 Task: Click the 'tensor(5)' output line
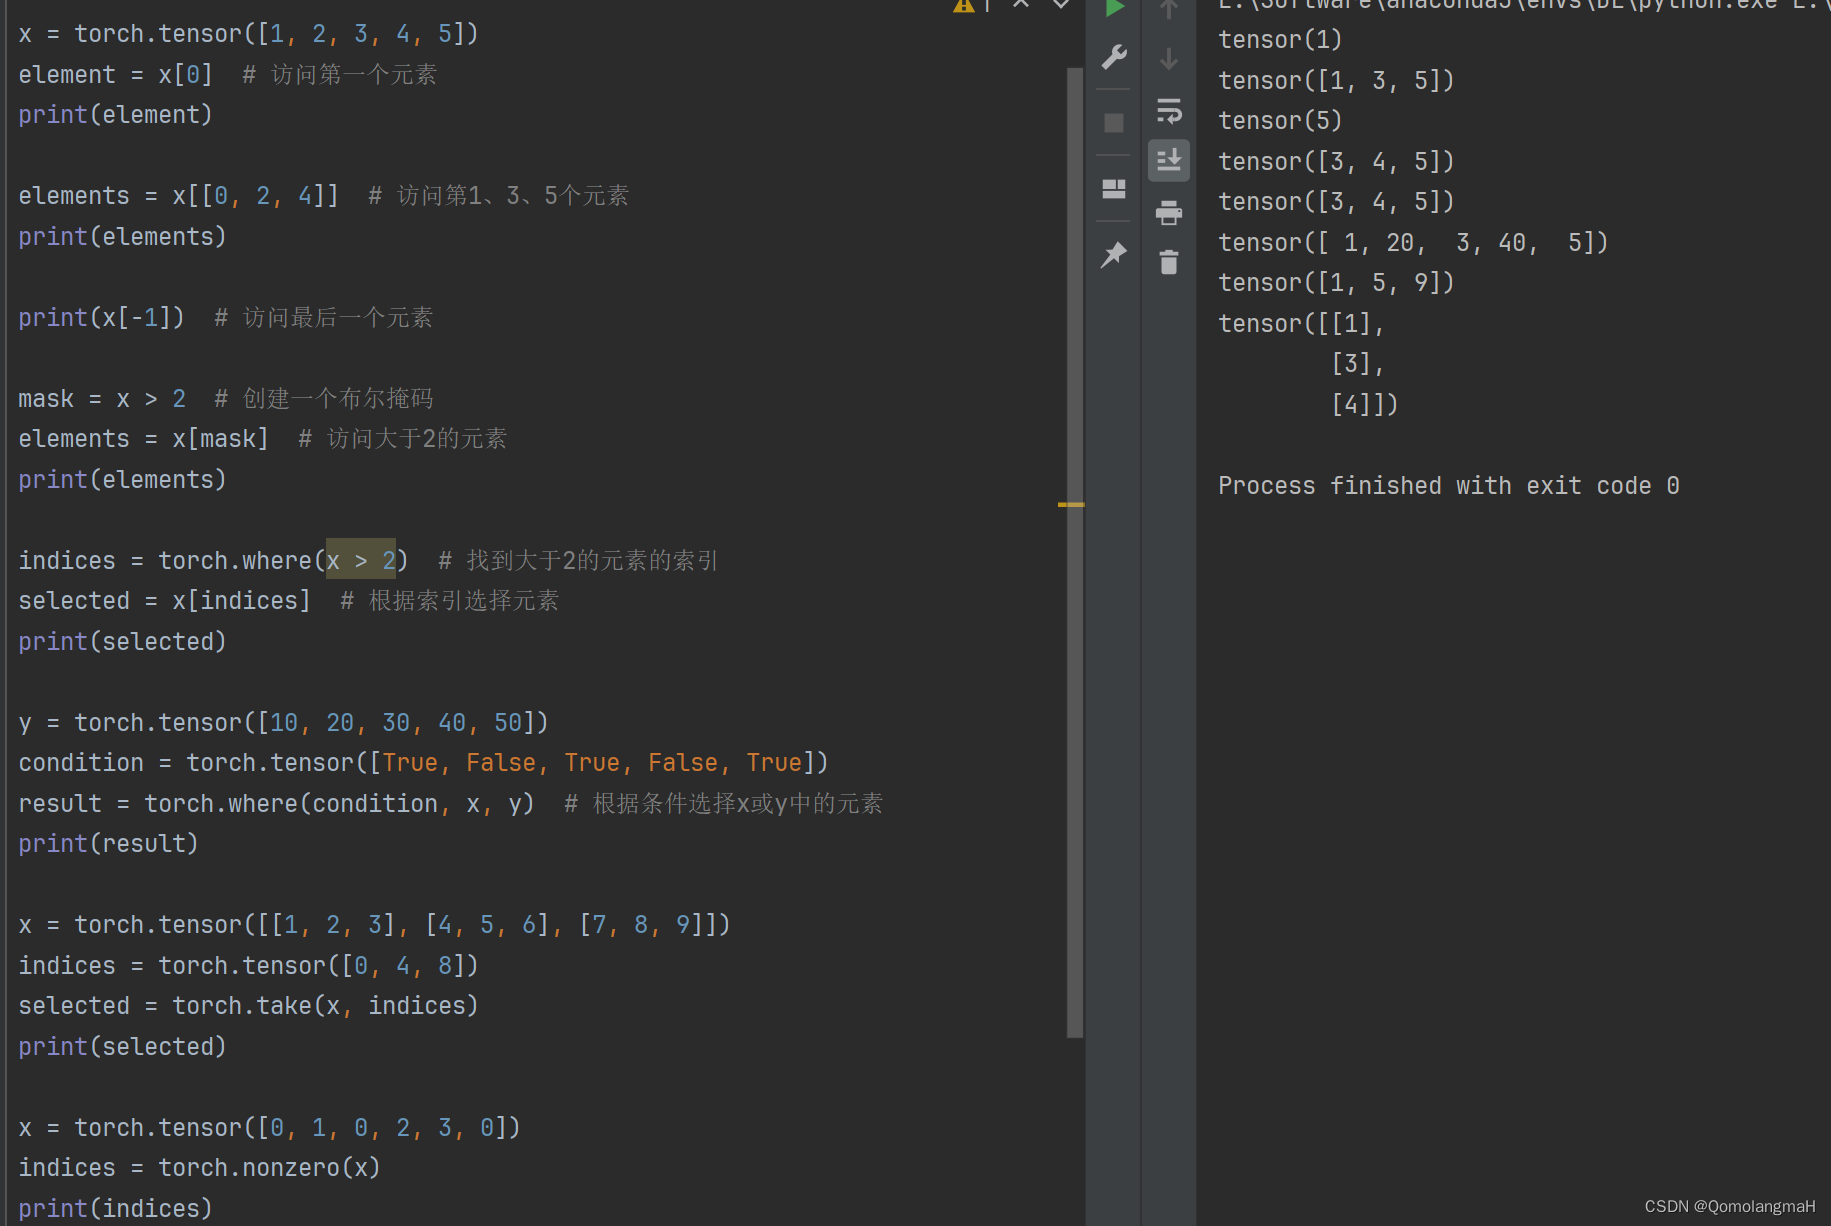[x=1280, y=121]
